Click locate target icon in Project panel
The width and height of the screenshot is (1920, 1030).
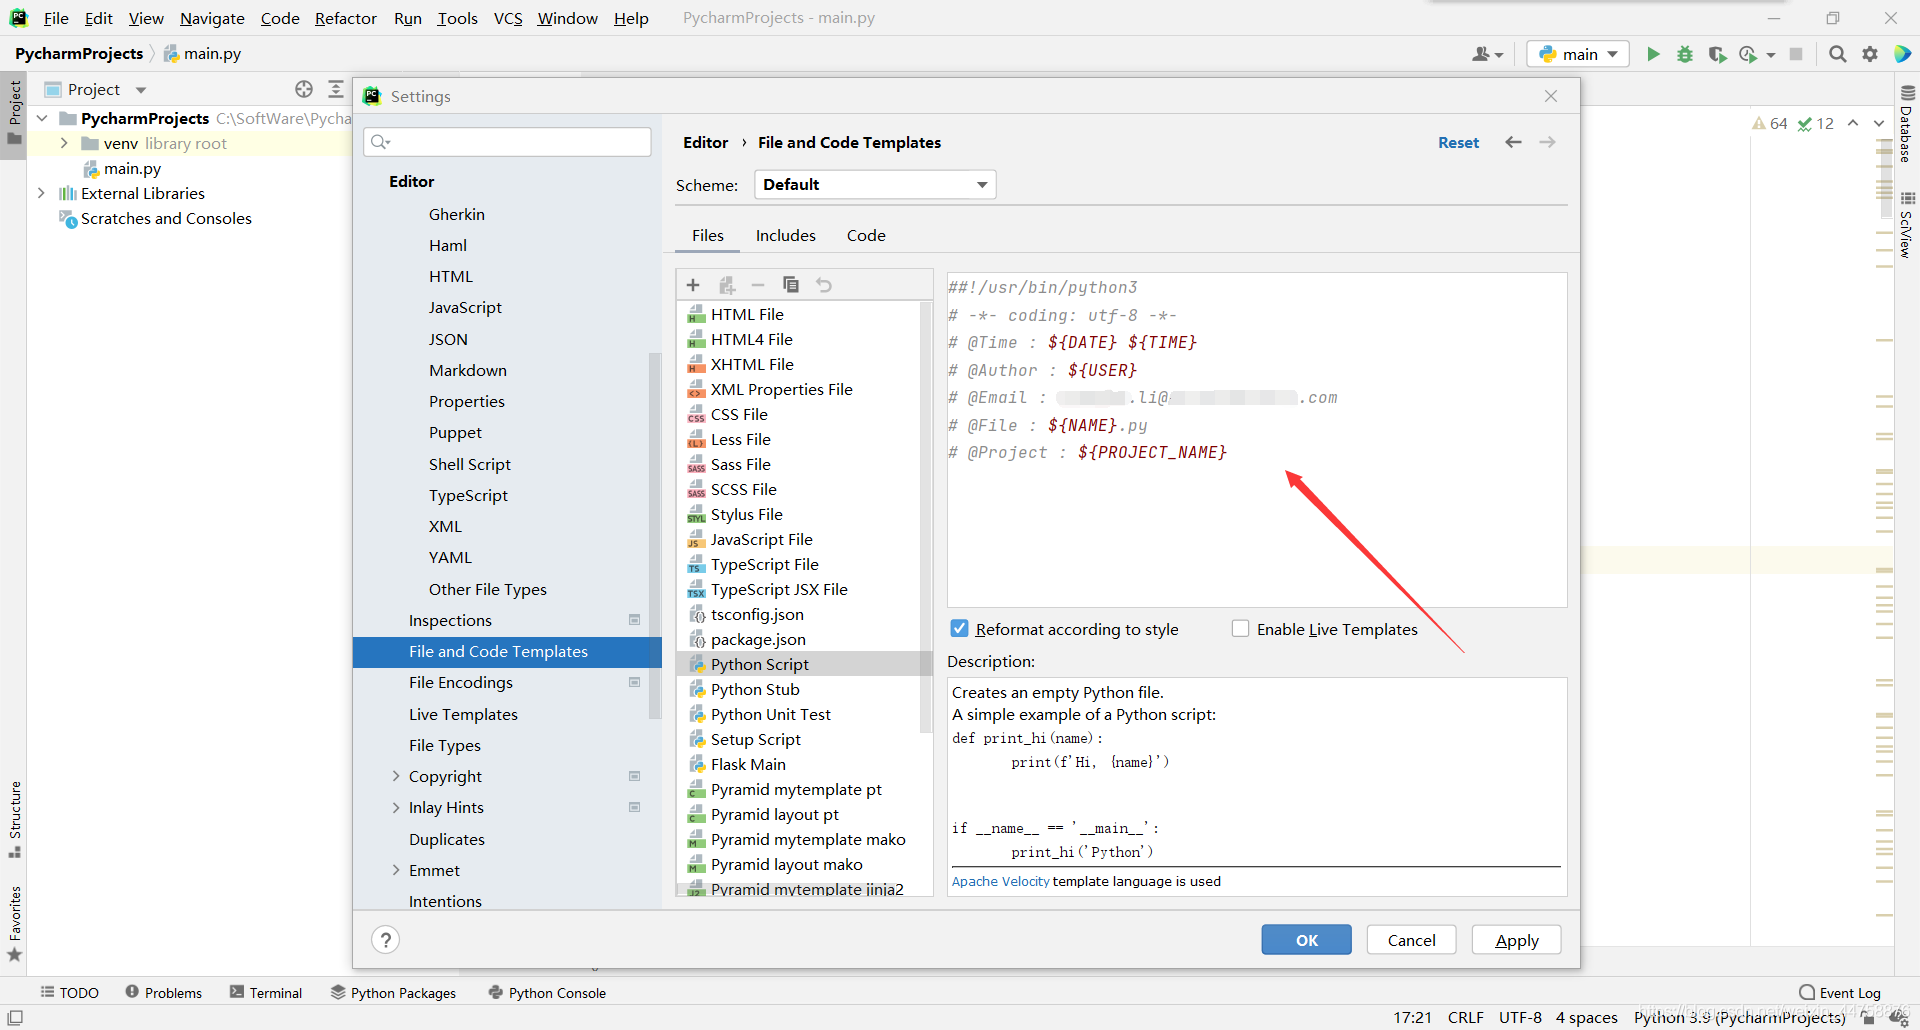304,89
